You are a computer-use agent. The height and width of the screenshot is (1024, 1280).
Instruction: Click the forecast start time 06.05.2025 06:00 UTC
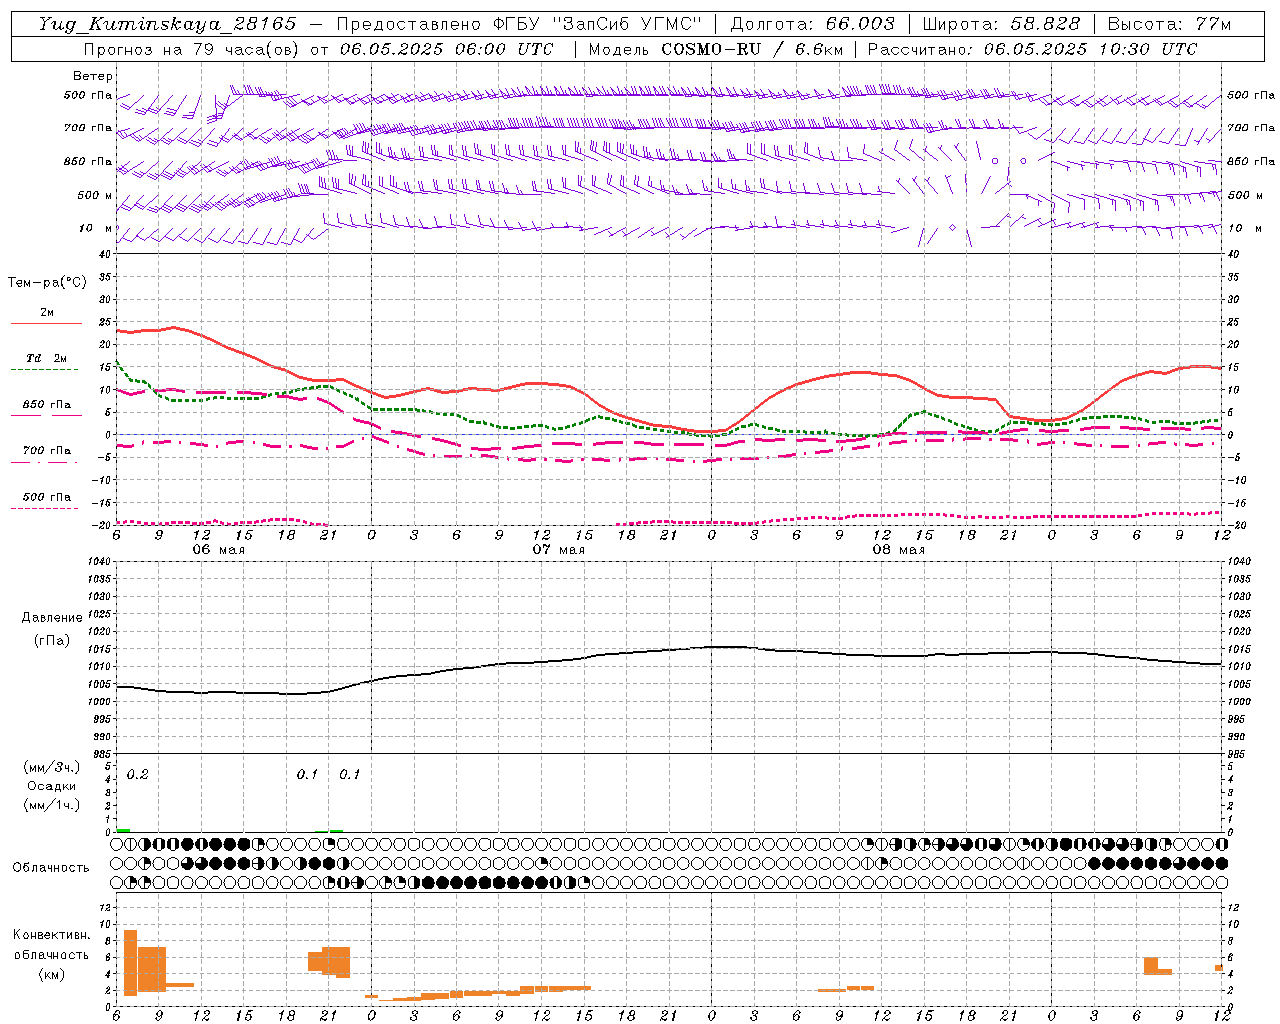pyautogui.click(x=446, y=49)
